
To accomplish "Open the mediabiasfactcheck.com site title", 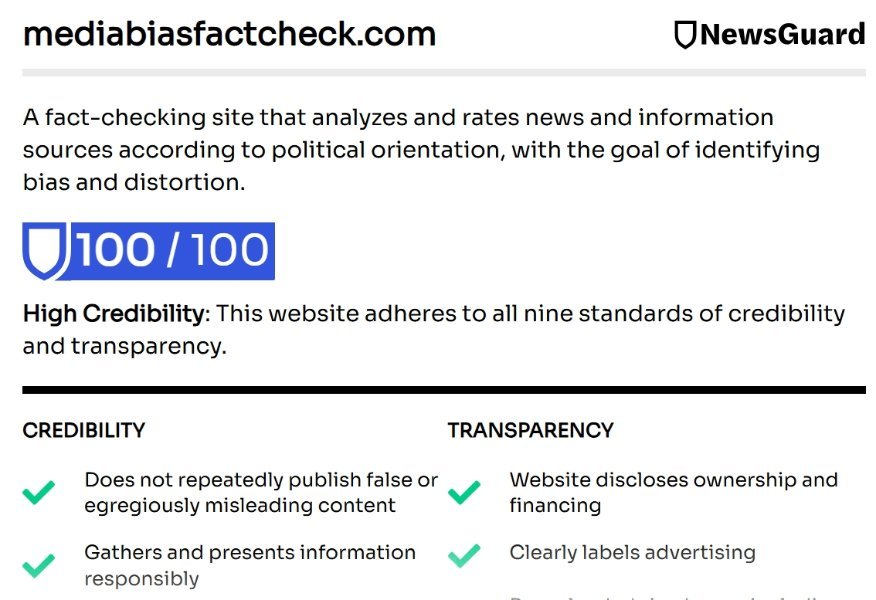I will click(229, 34).
